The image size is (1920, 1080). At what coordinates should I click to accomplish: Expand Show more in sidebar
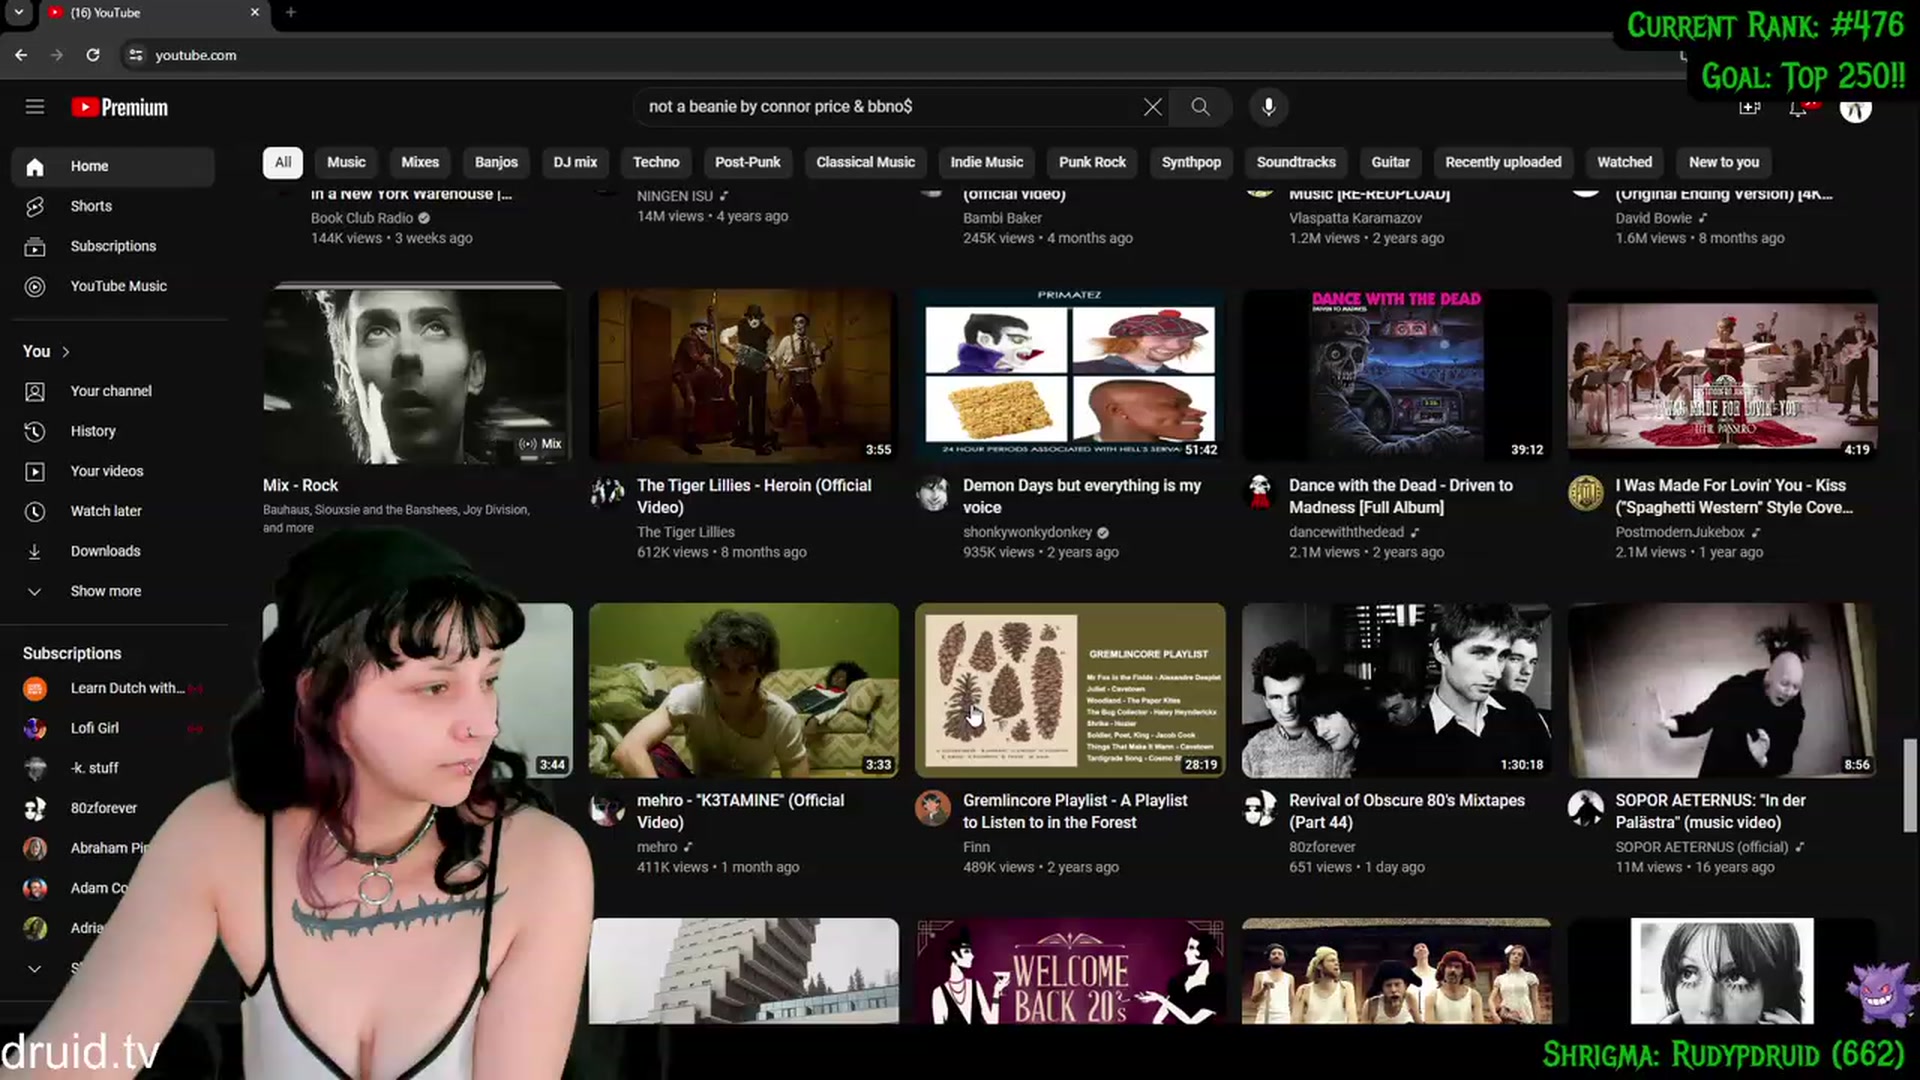[x=113, y=591]
